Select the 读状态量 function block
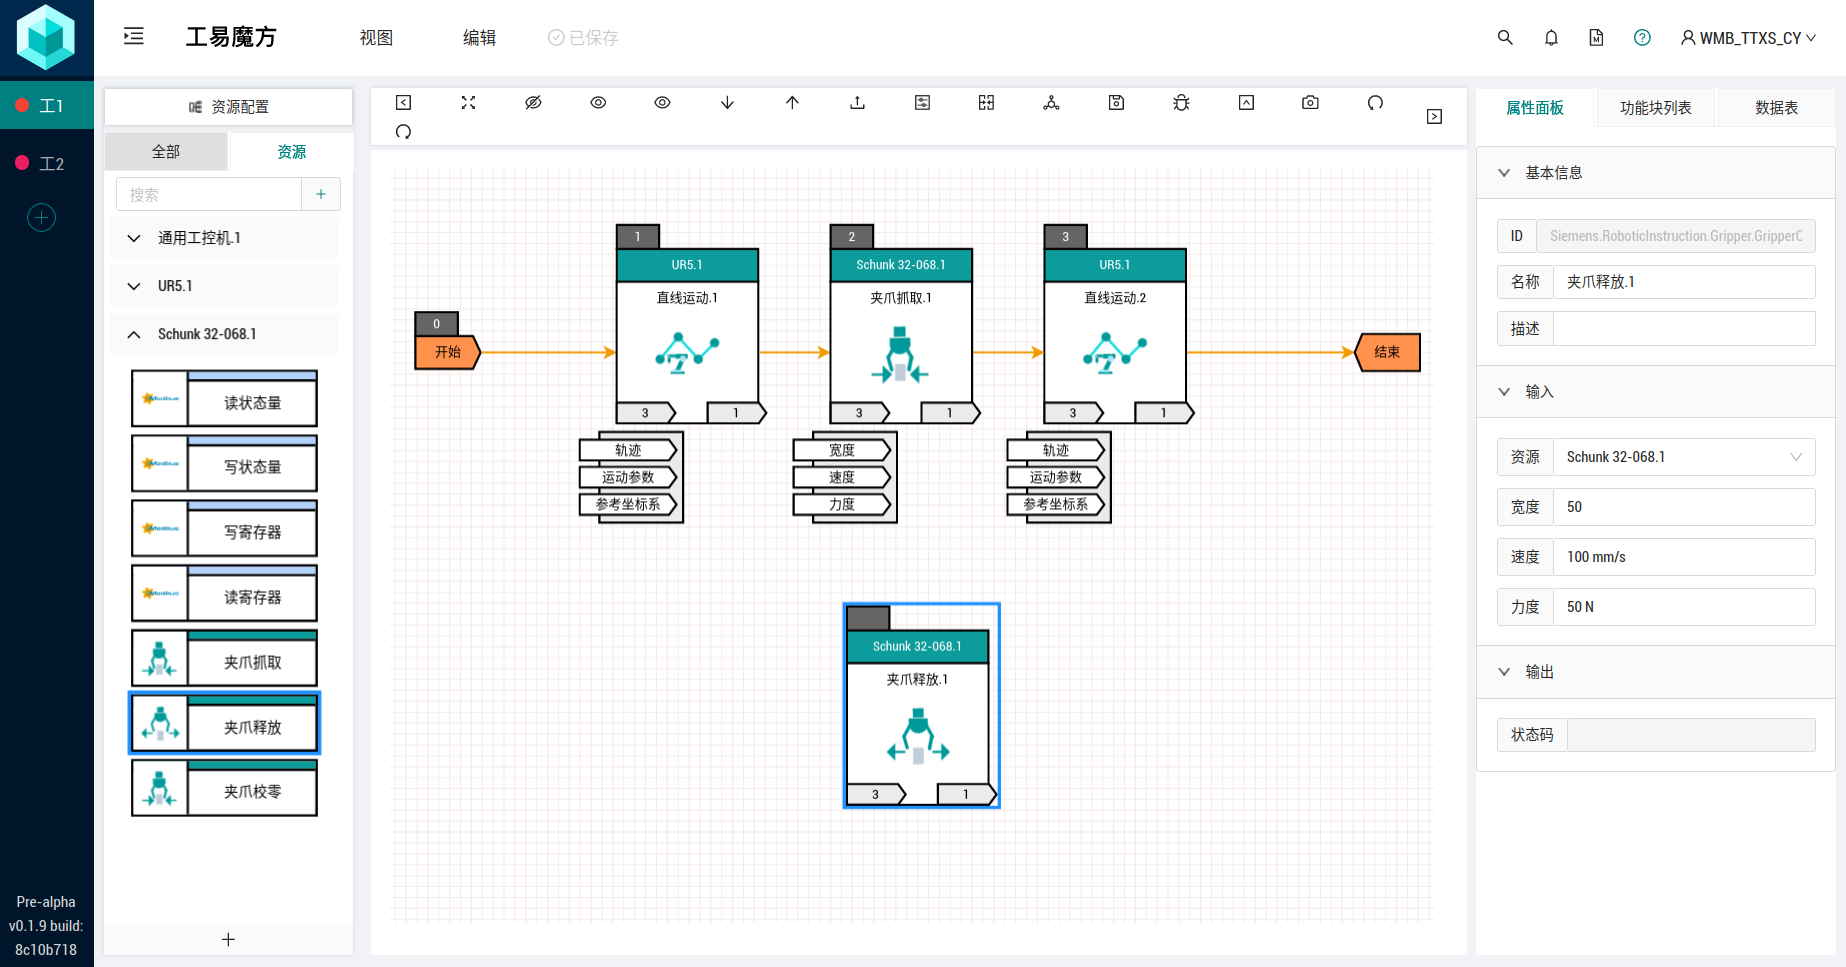Viewport: 1846px width, 967px height. [x=224, y=398]
